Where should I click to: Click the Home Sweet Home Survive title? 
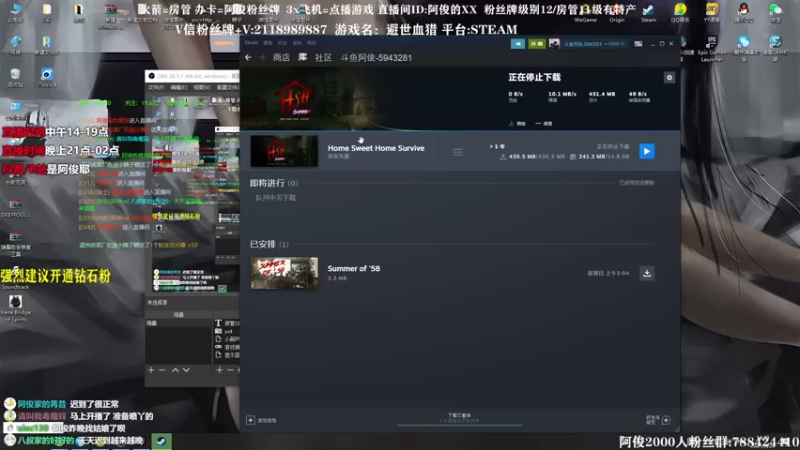tap(376, 148)
